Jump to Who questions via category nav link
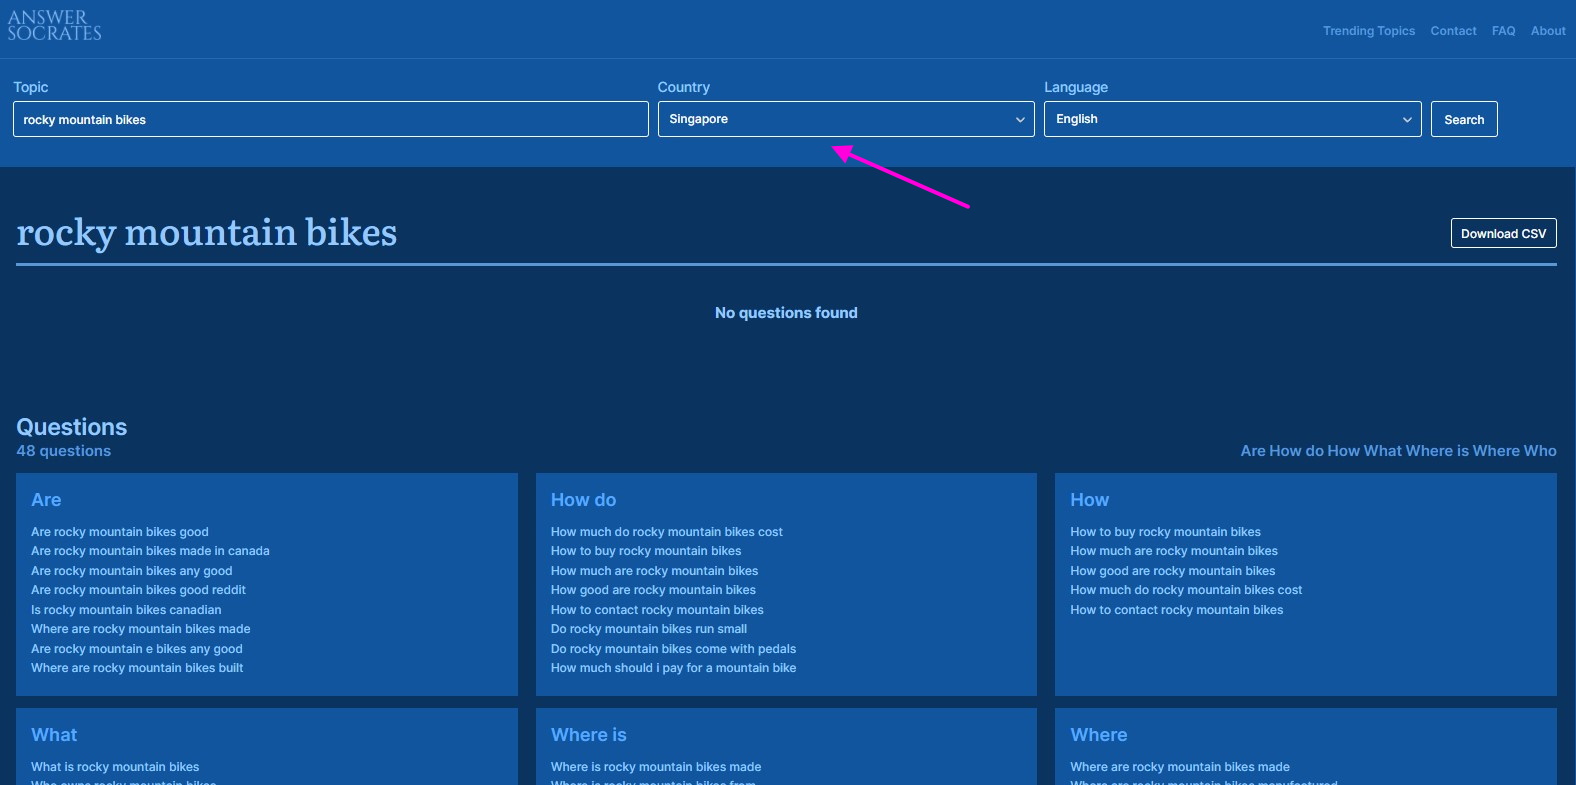This screenshot has height=785, width=1576. coord(1540,451)
